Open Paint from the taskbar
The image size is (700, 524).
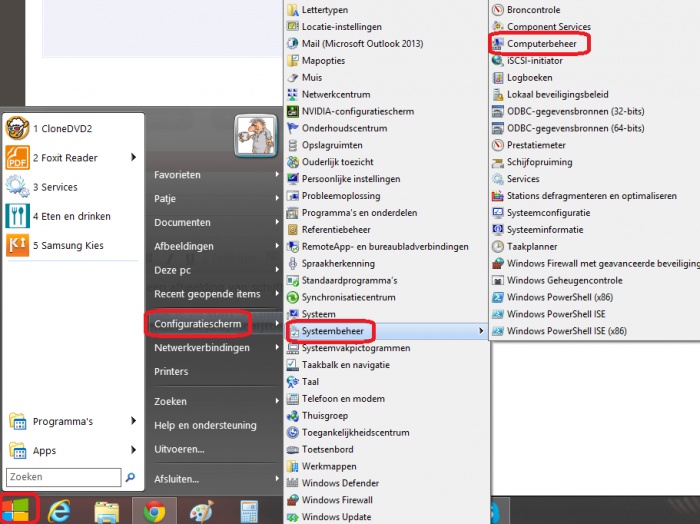[x=202, y=512]
